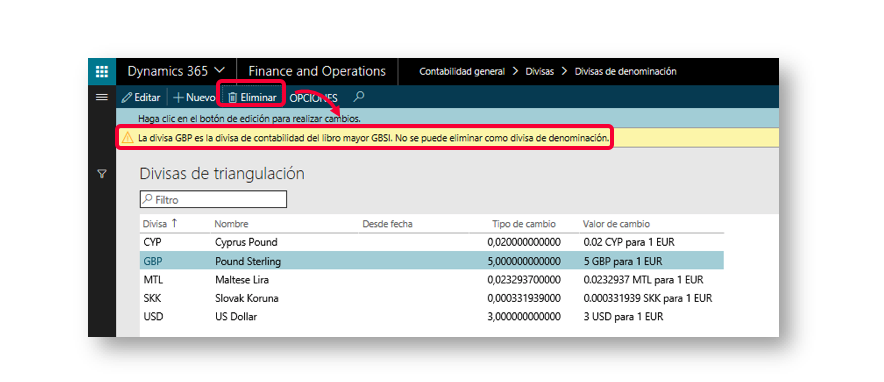The image size is (884, 382).
Task: Click the Nuevo button
Action: click(x=195, y=97)
